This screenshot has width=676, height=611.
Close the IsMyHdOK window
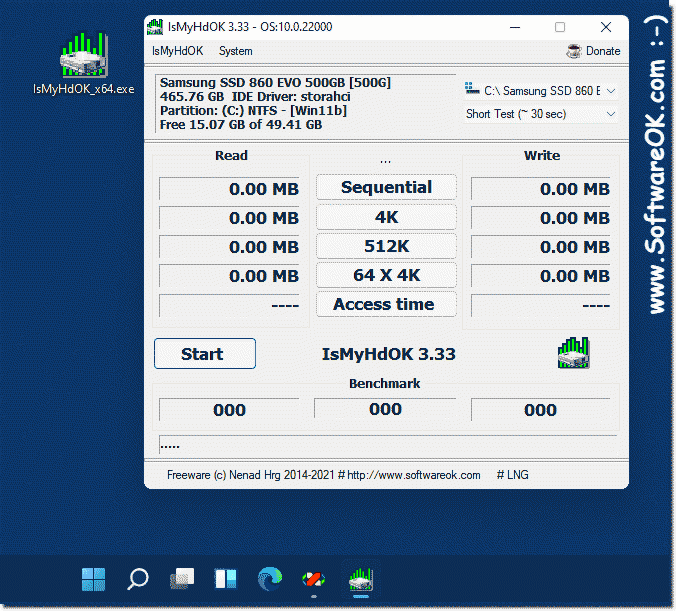[x=606, y=27]
